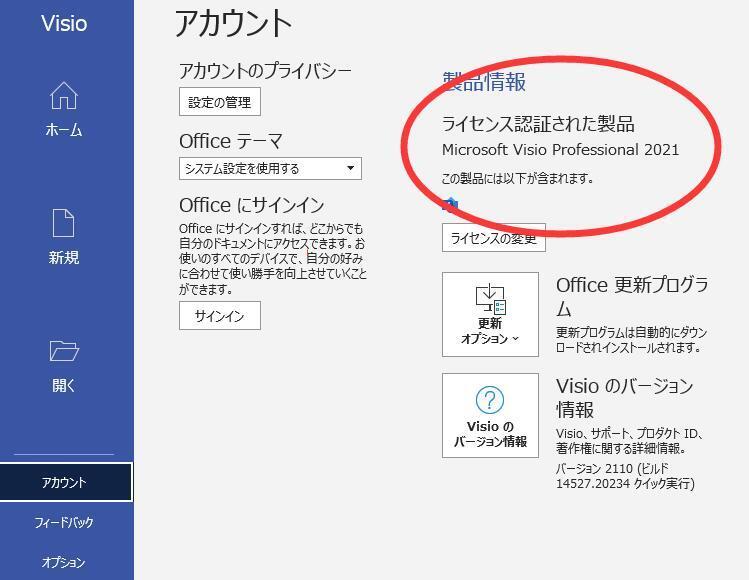Click the サインイン button
This screenshot has width=749, height=580.
220,315
